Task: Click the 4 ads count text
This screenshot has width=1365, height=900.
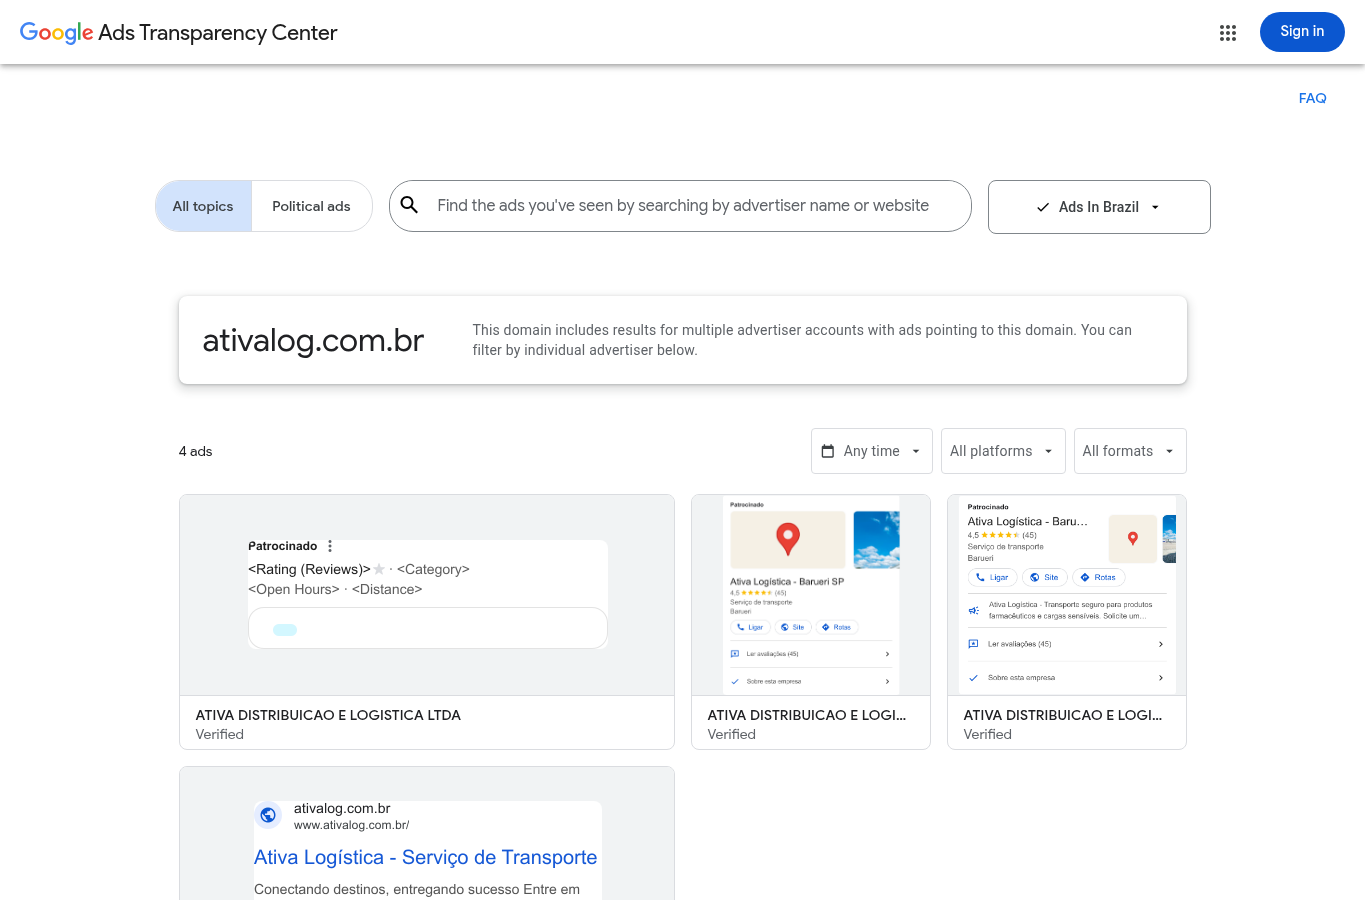Action: click(196, 451)
